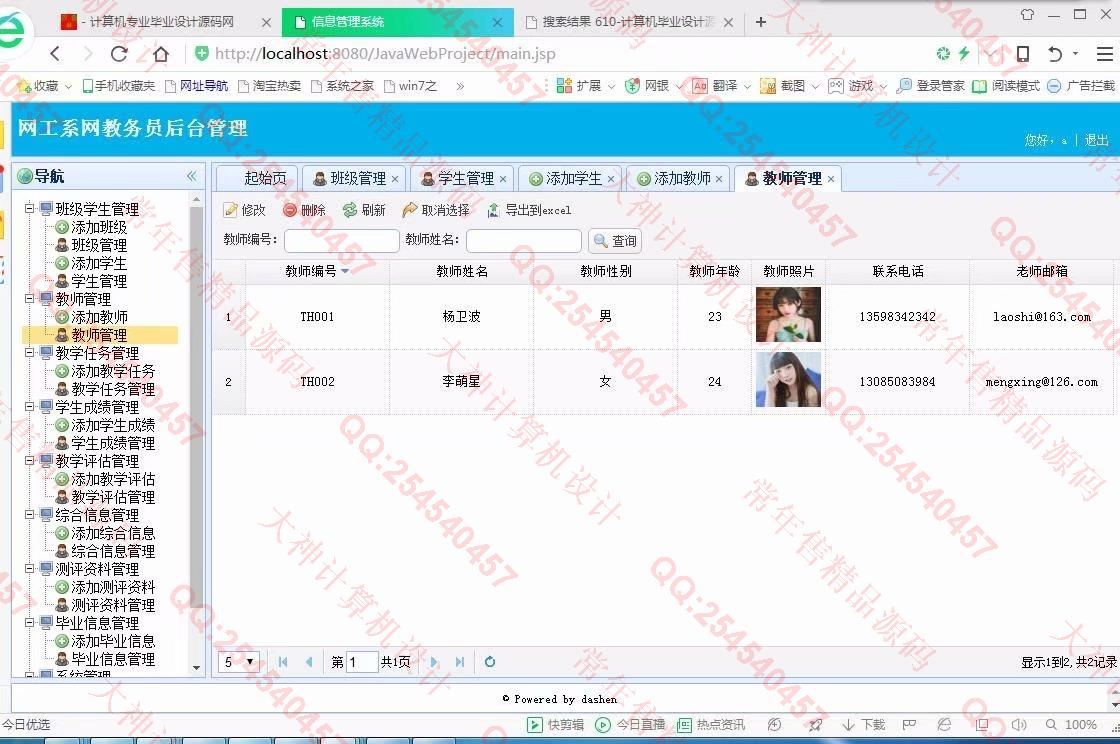Click the browser reload icon
The height and width of the screenshot is (744, 1120).
point(119,54)
